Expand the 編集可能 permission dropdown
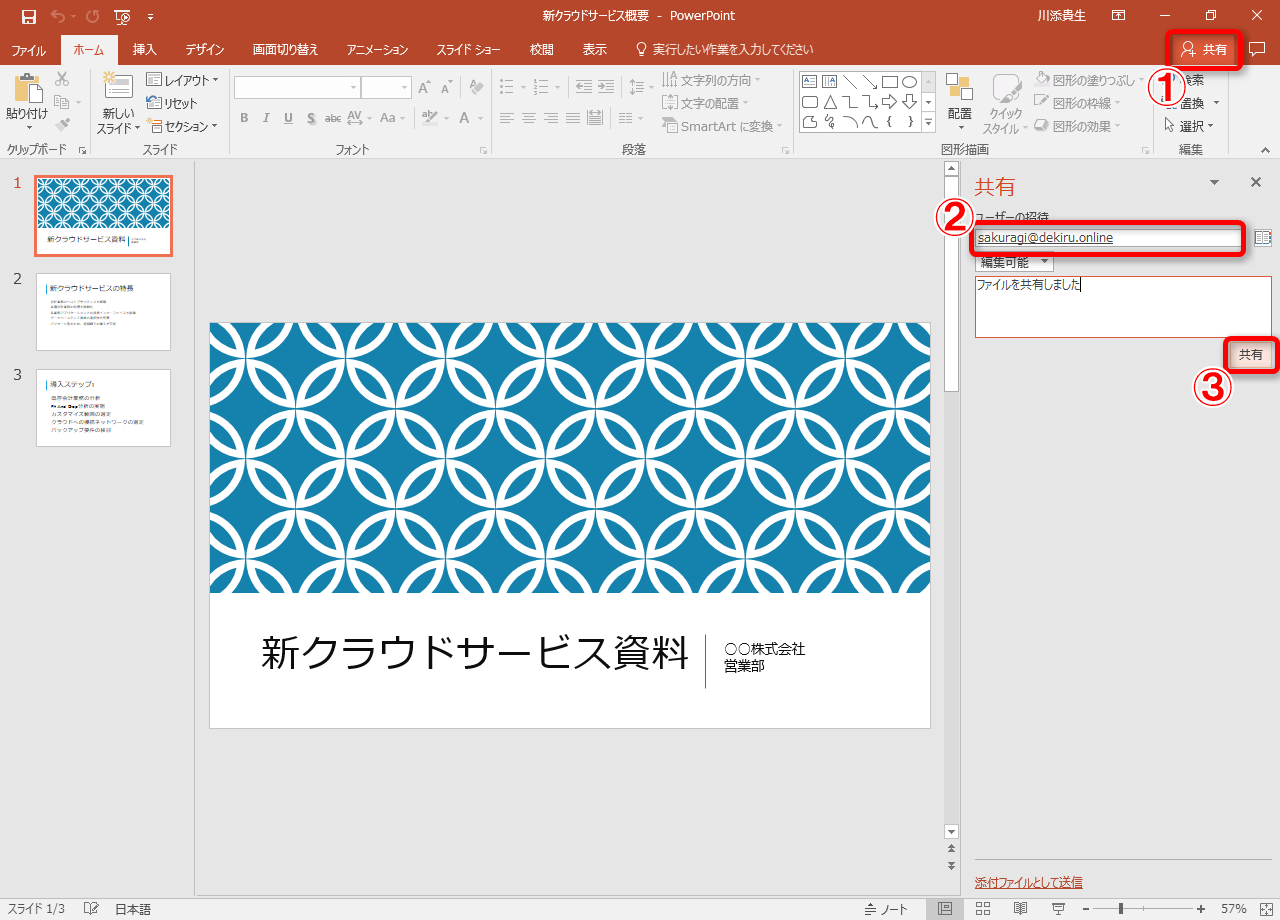 tap(1014, 263)
